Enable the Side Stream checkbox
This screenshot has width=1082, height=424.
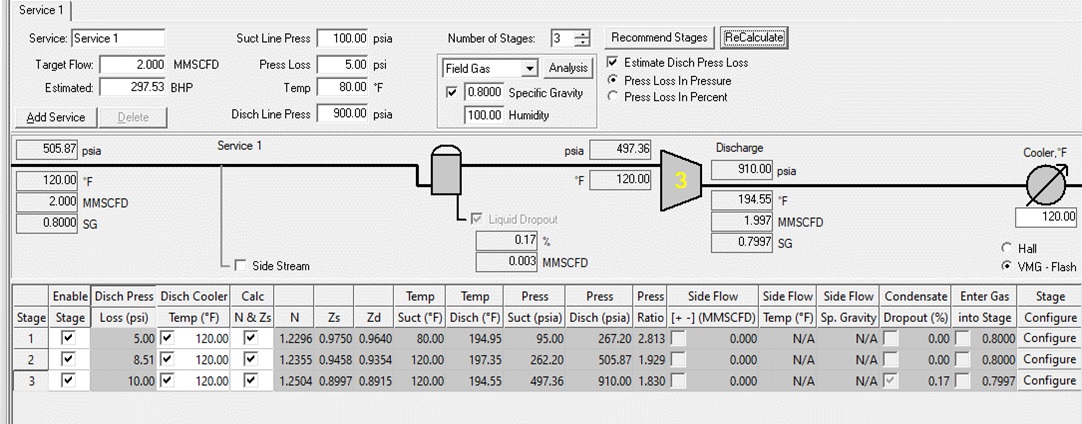pyautogui.click(x=240, y=266)
